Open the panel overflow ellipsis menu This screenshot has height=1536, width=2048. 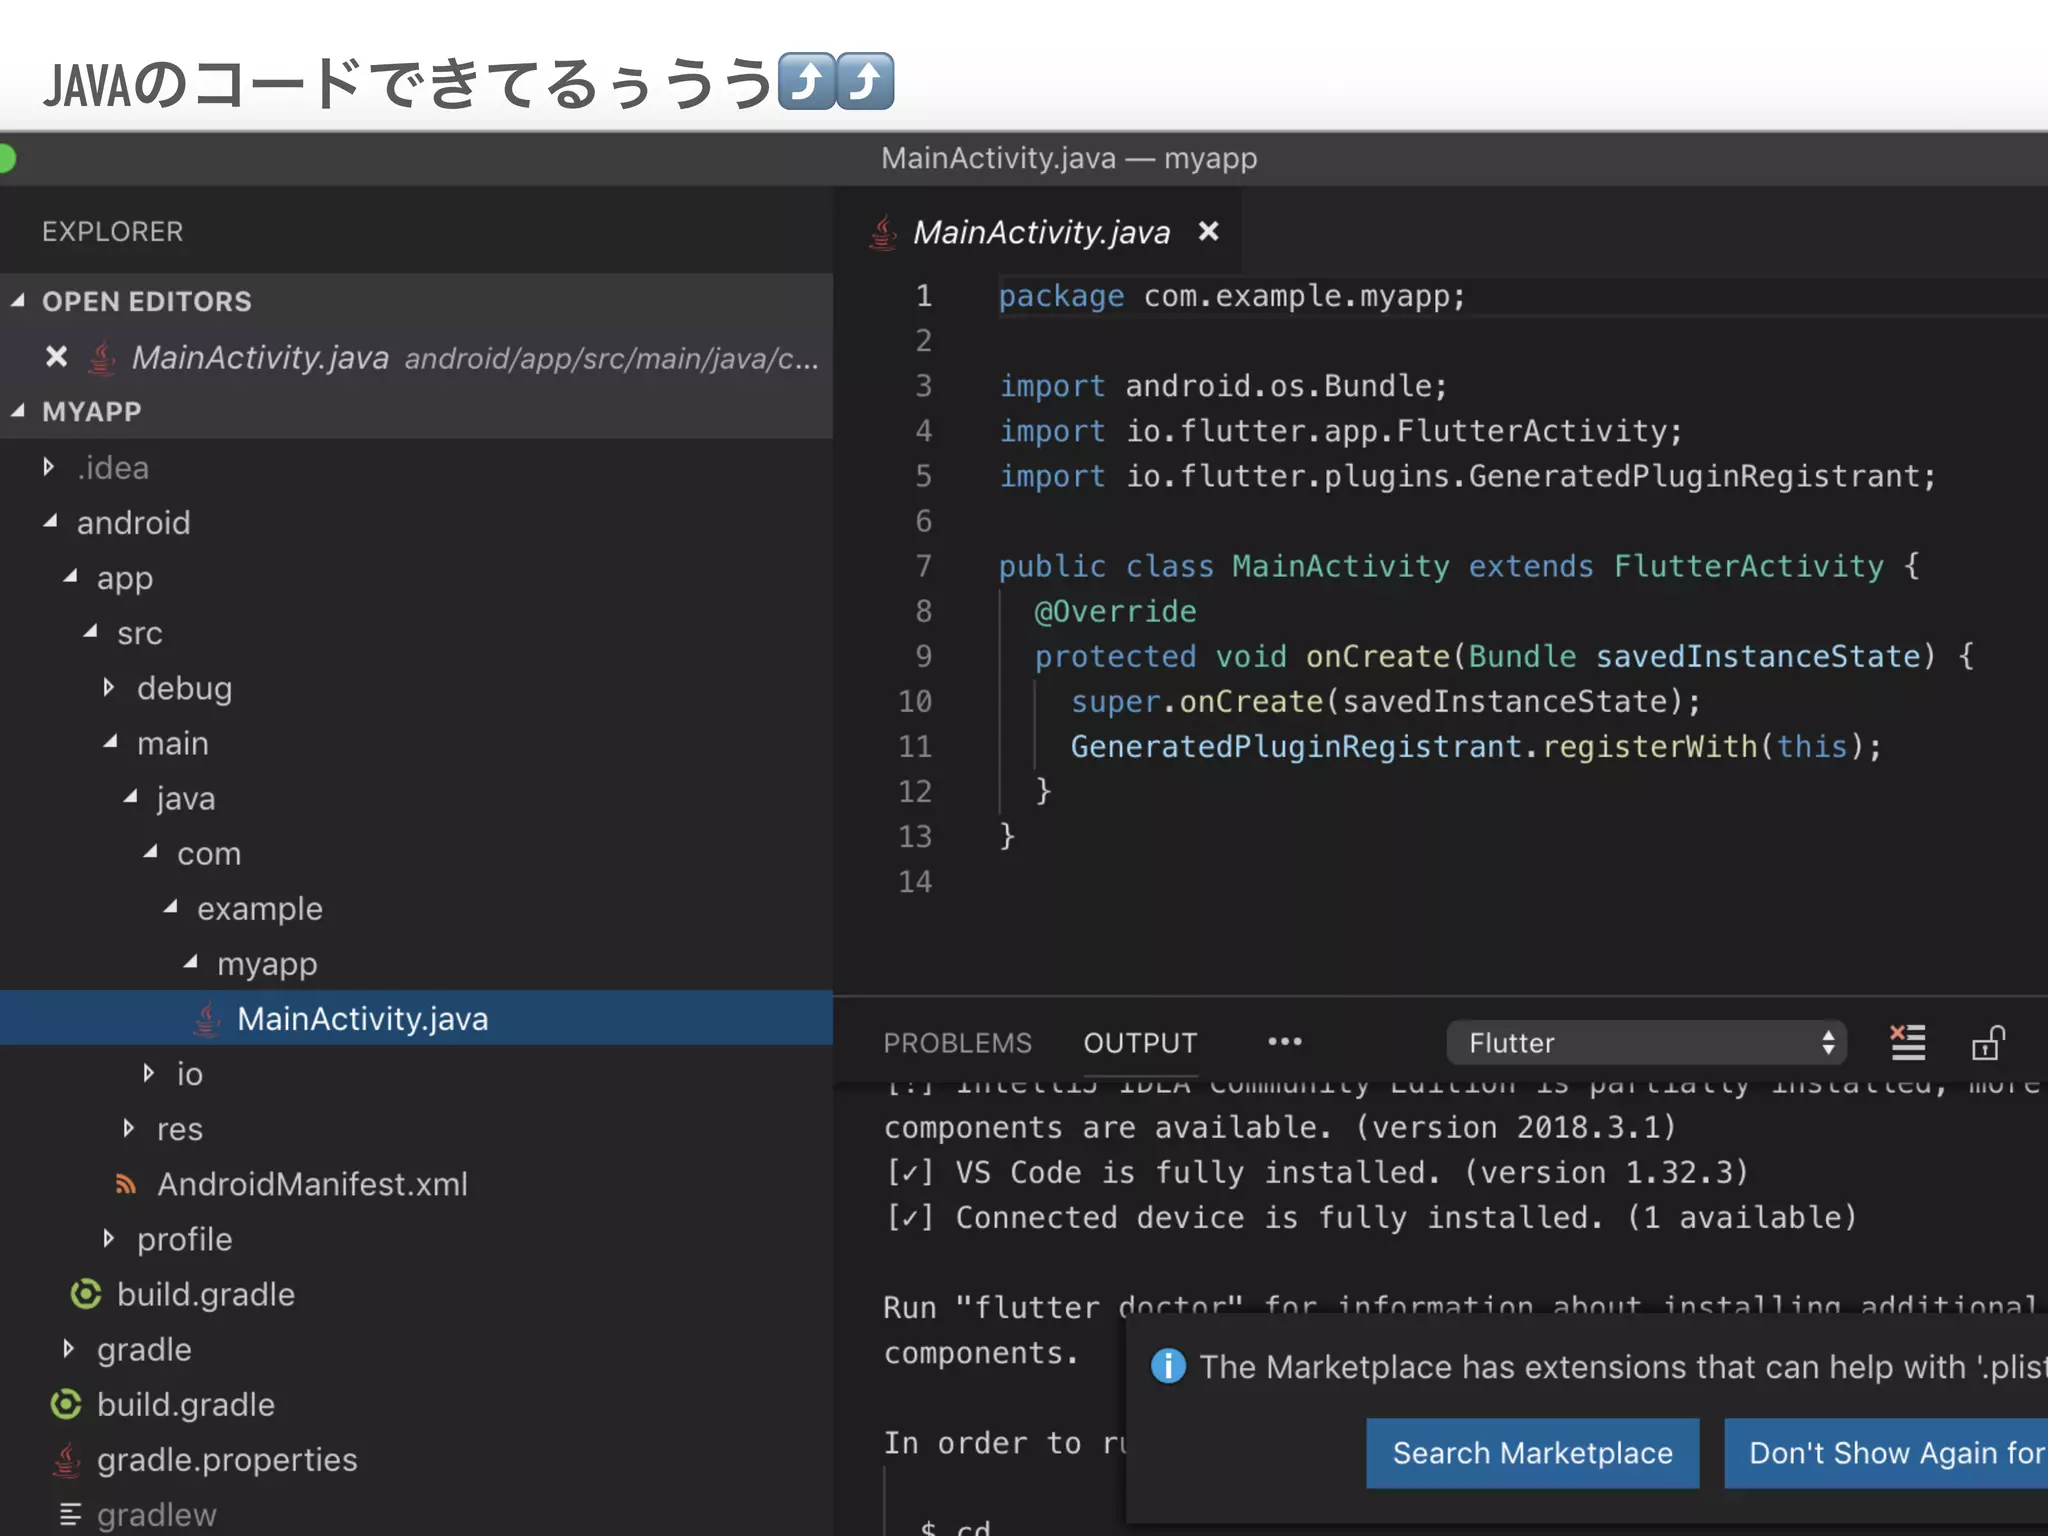(x=1285, y=1042)
